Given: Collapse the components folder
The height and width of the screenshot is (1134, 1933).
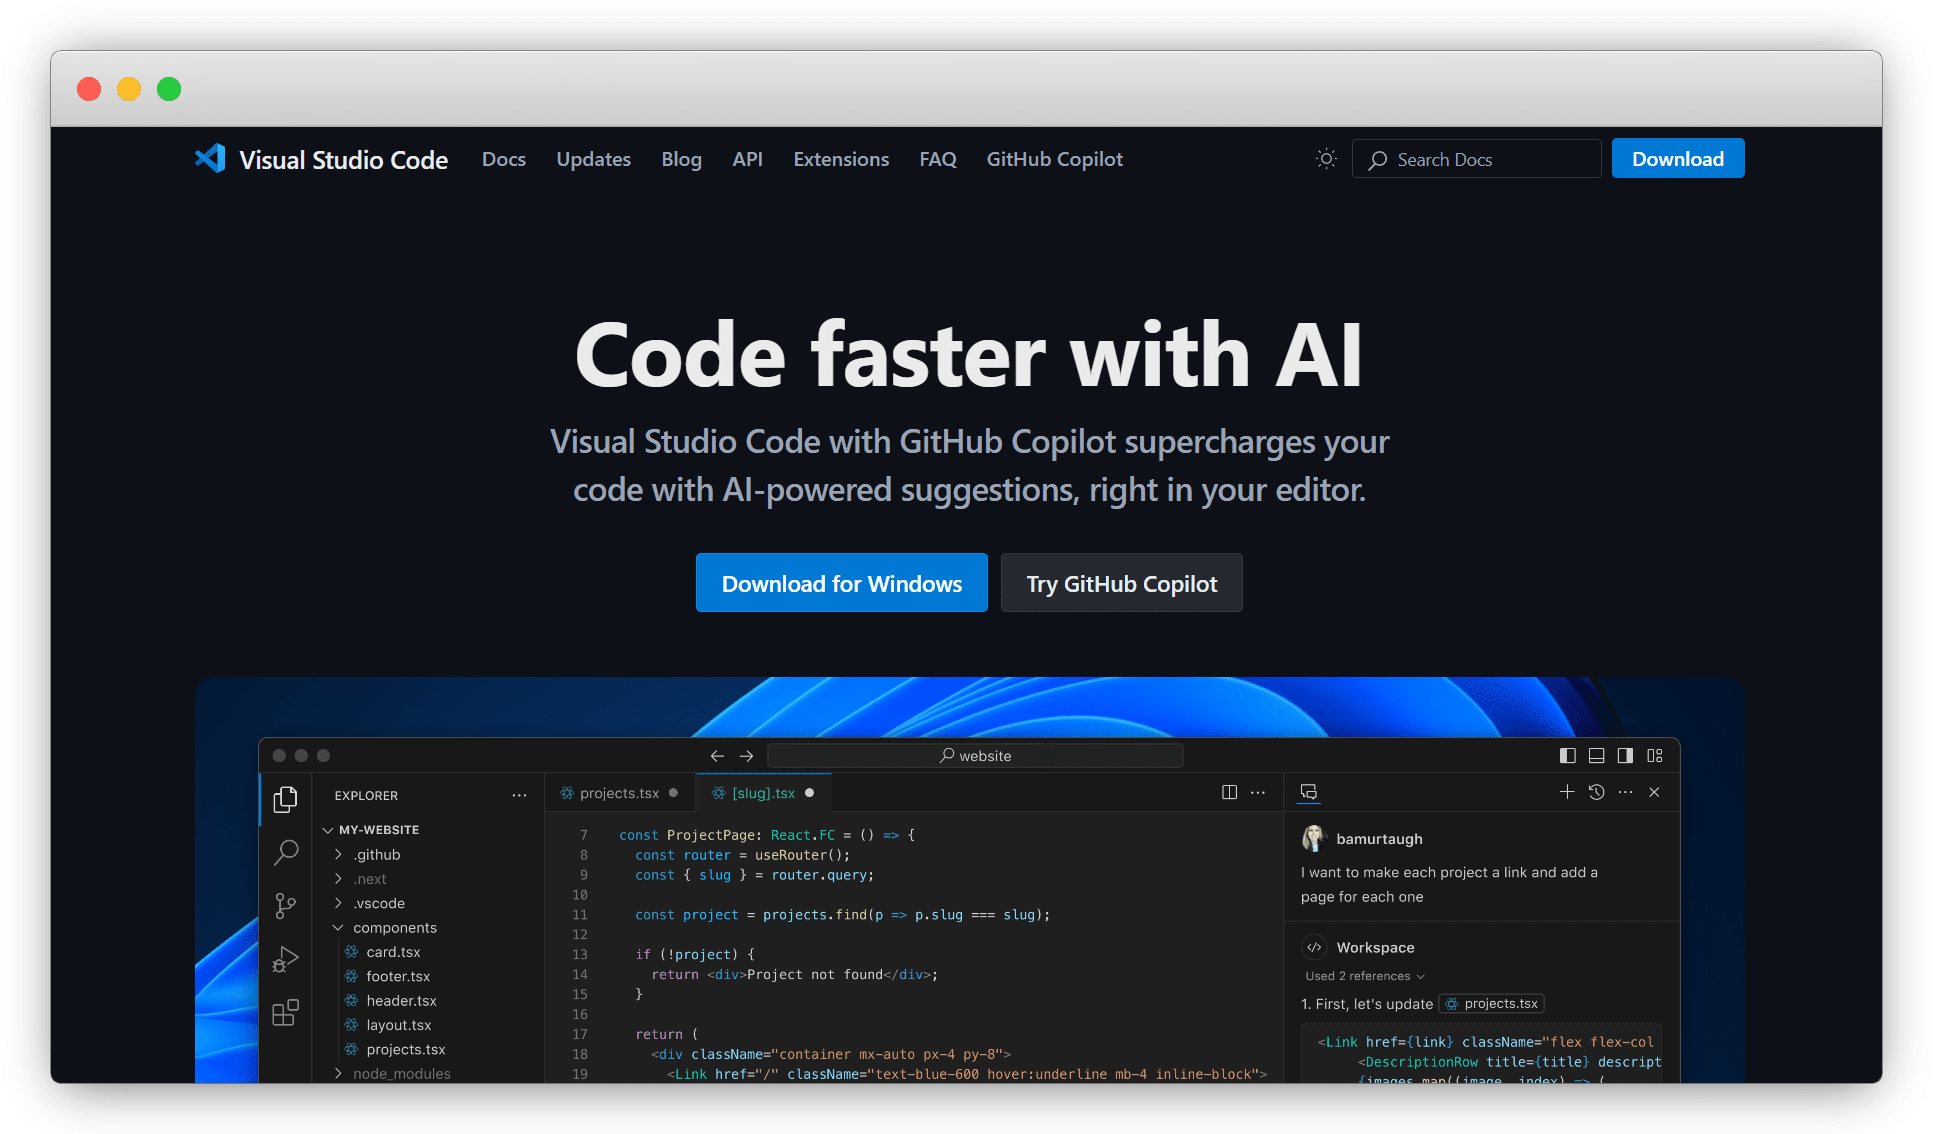Looking at the screenshot, I should [x=339, y=928].
